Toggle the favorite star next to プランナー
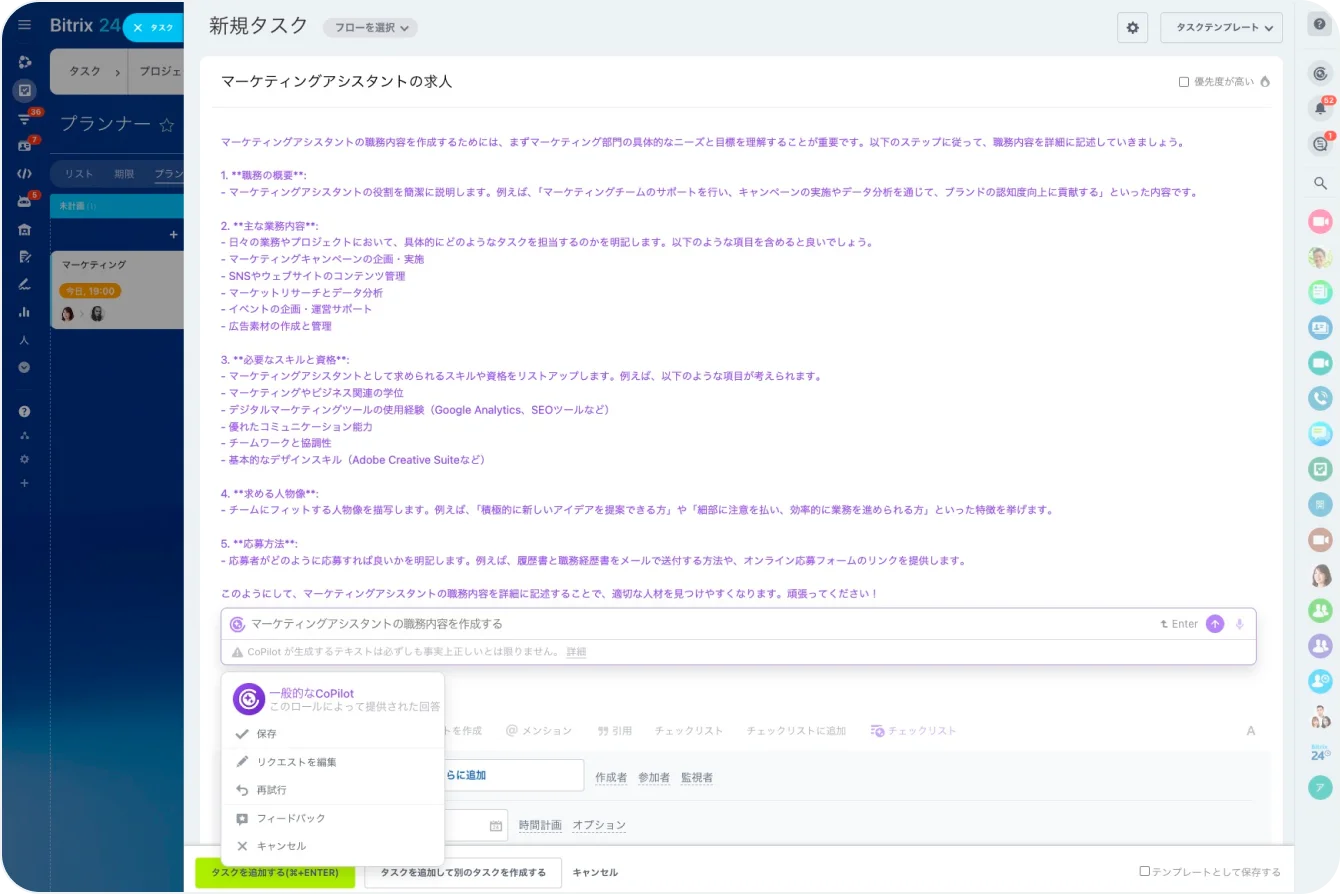The height and width of the screenshot is (894, 1340). click(167, 126)
